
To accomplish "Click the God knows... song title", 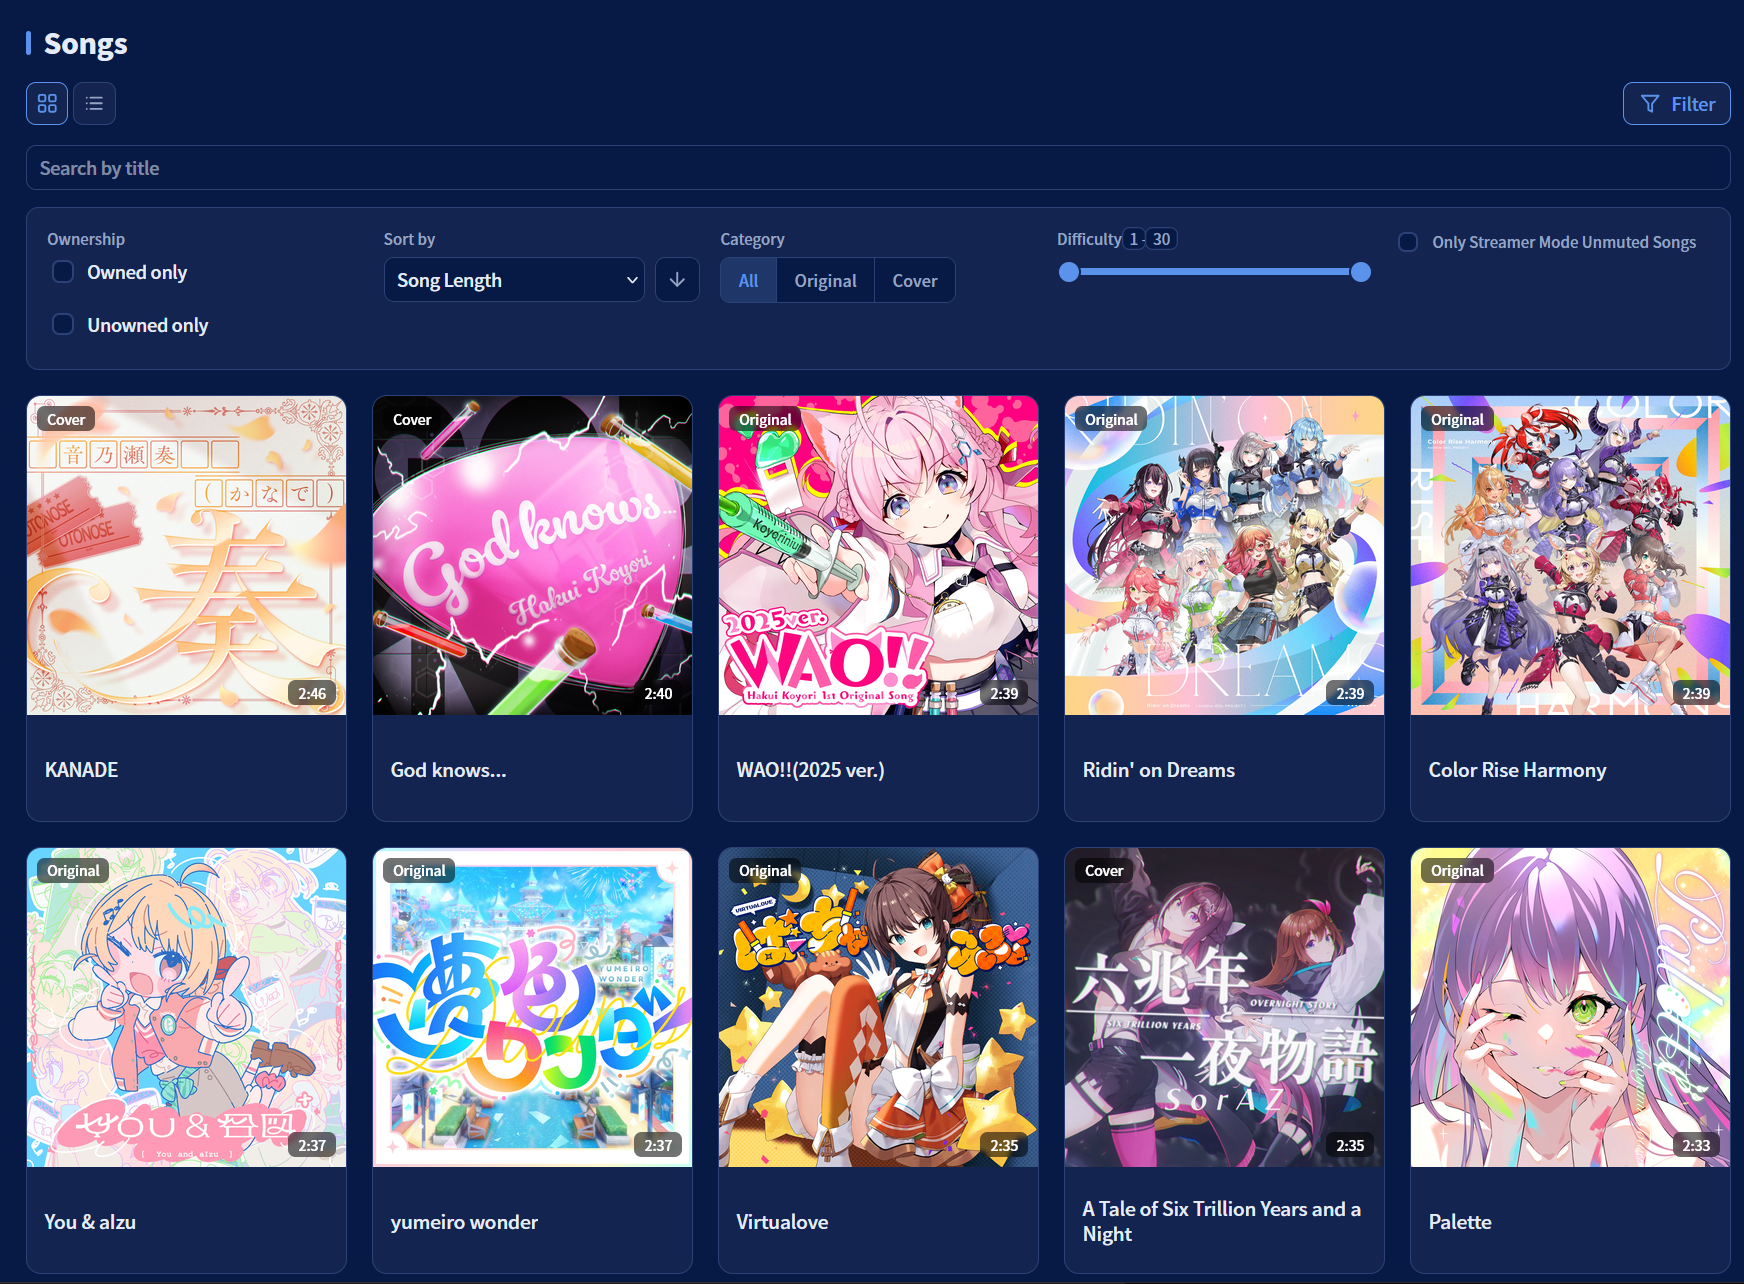I will 449,770.
